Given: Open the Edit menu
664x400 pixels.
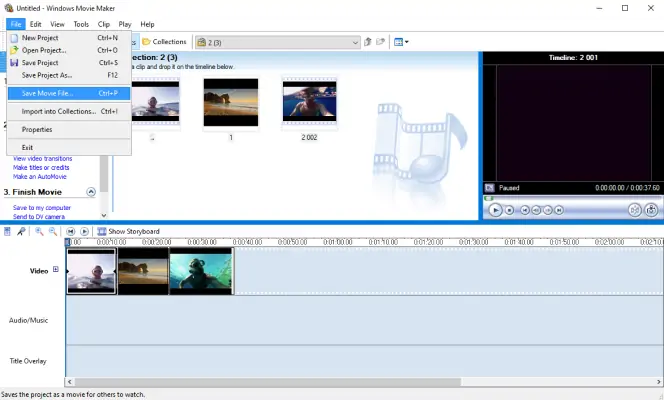Looking at the screenshot, I should tap(36, 24).
